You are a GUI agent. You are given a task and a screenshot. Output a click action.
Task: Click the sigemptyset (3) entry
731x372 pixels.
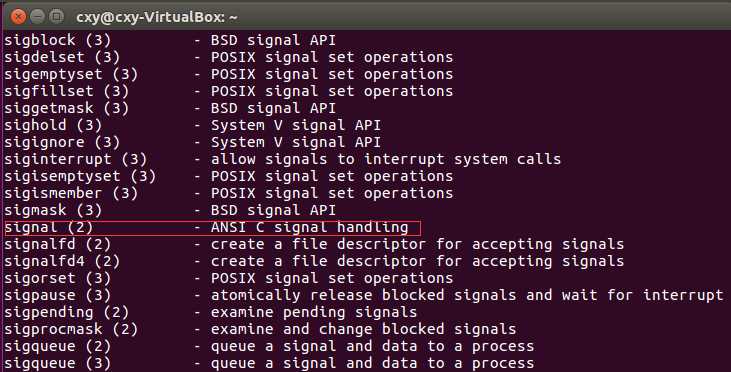[x=71, y=74]
